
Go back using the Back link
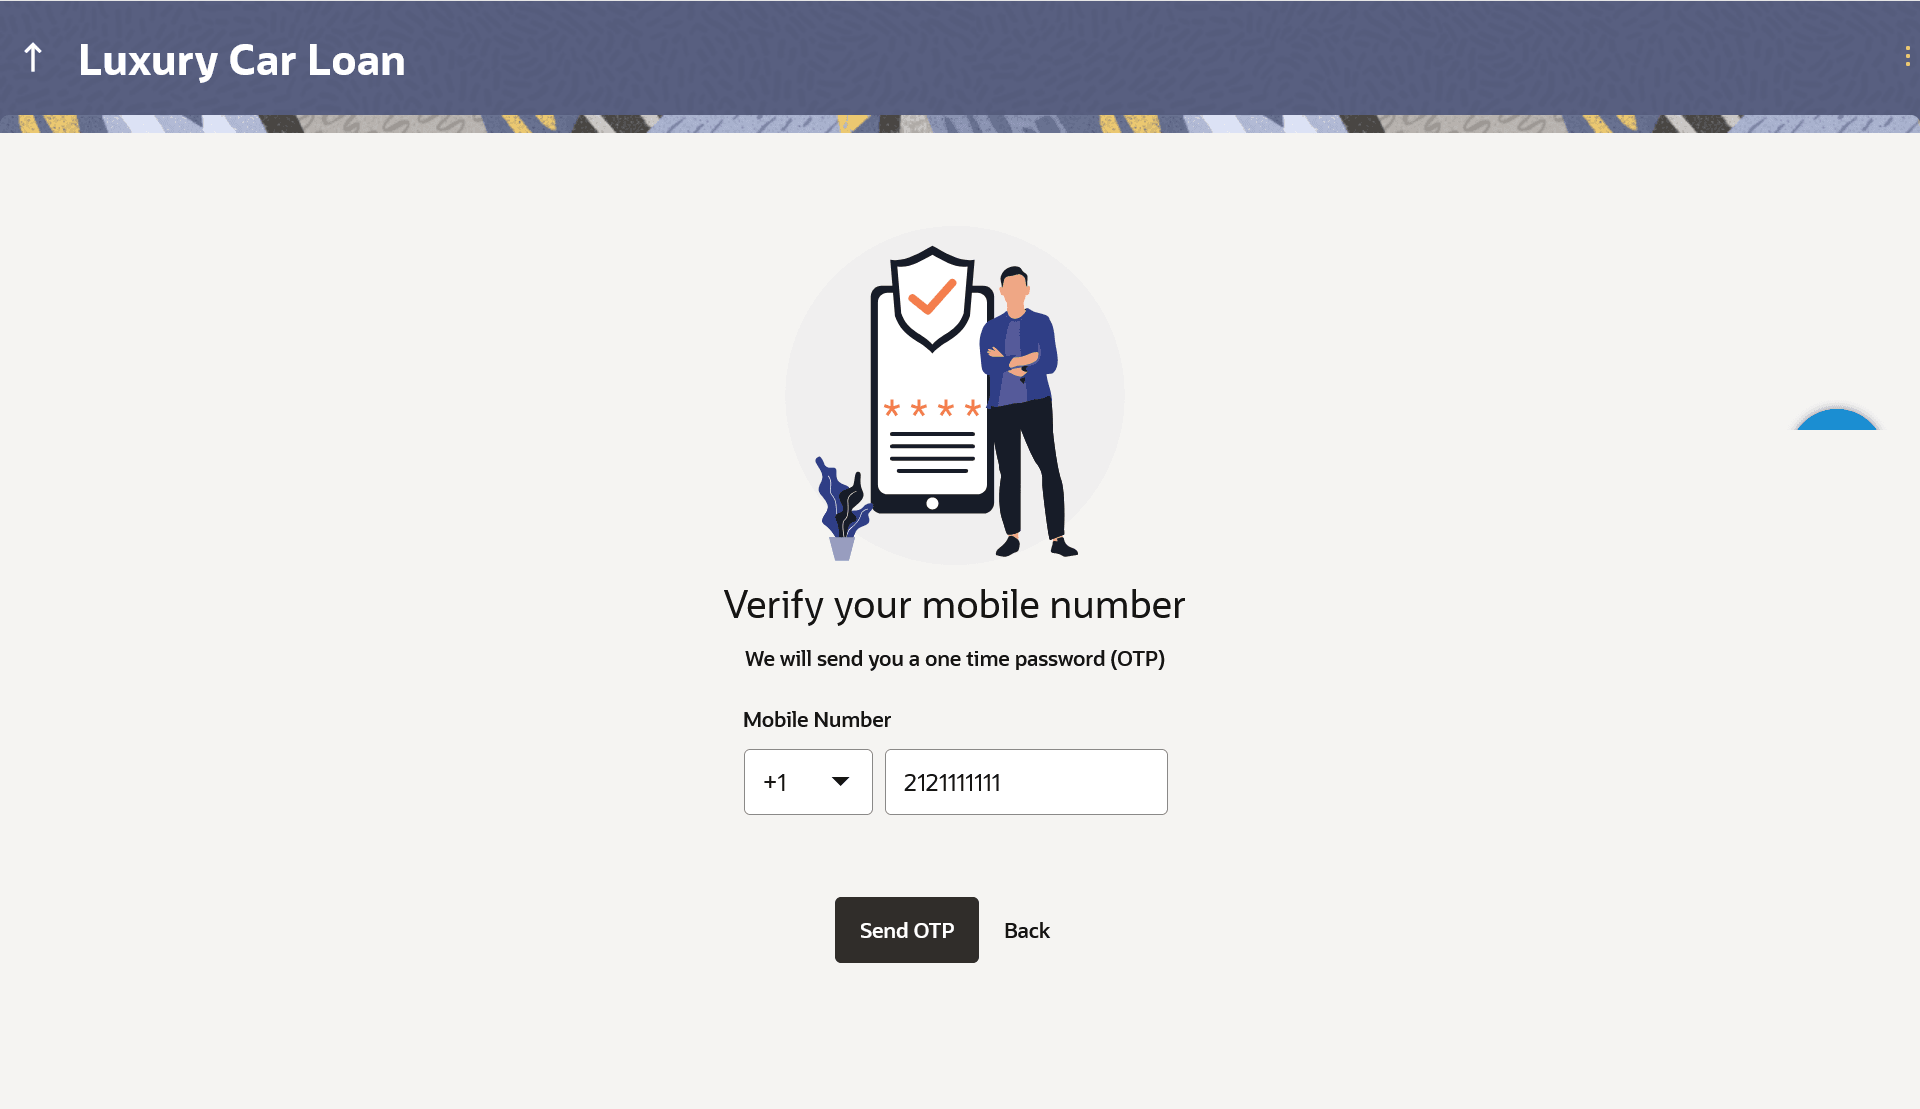(1027, 931)
